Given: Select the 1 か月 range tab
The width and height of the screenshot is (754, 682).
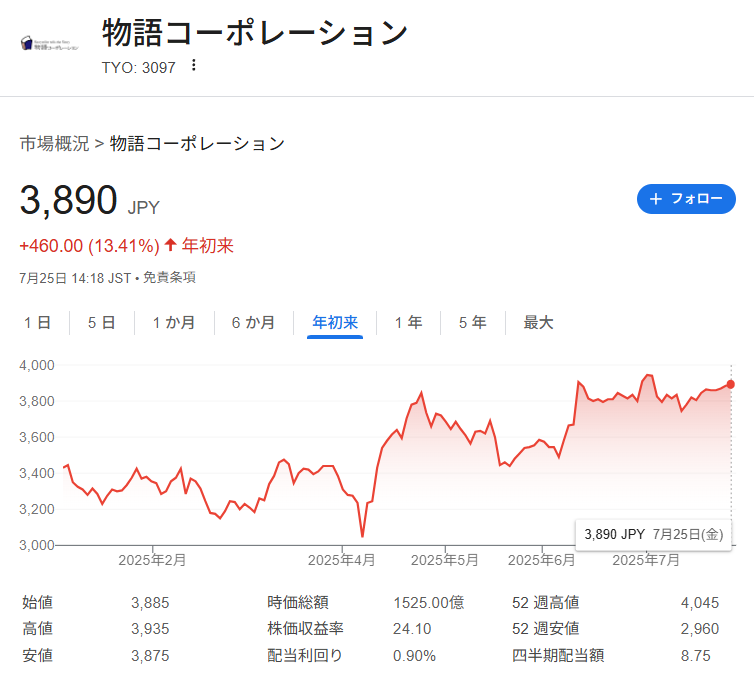Looking at the screenshot, I should tap(174, 322).
